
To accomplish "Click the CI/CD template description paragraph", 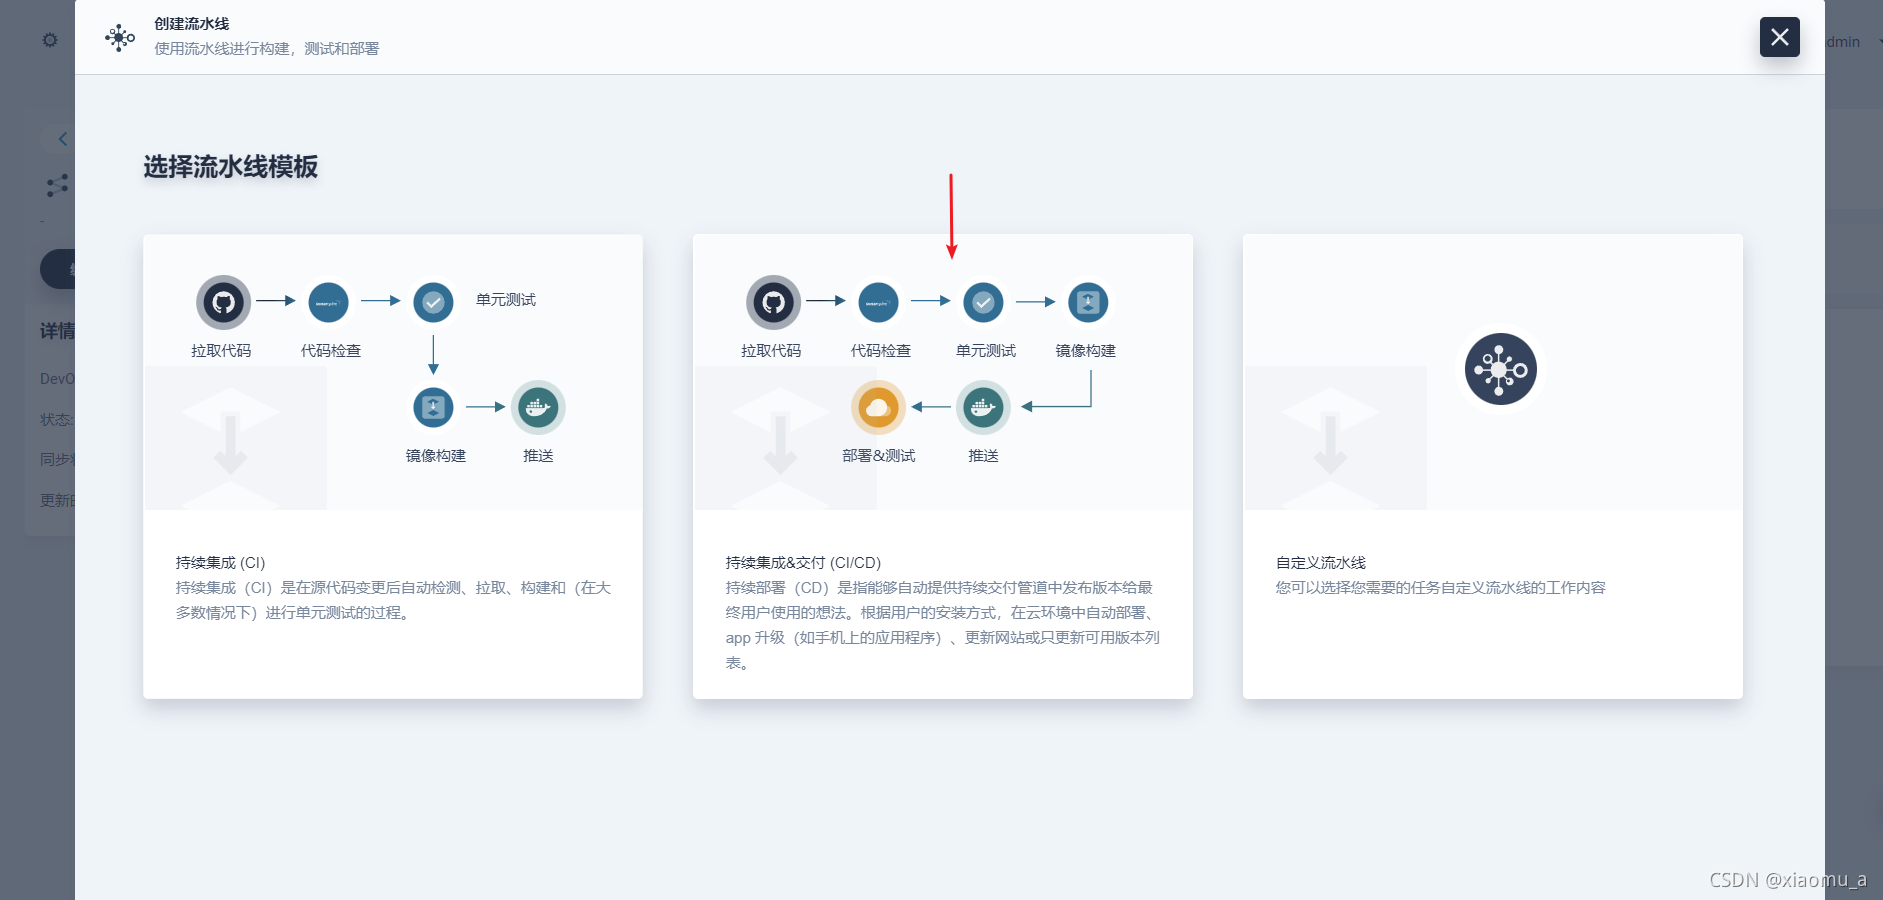I will click(x=943, y=625).
